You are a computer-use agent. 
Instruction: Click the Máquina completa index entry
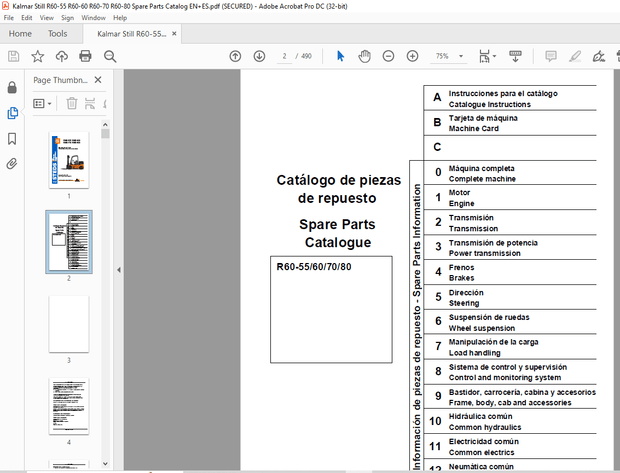[510, 173]
